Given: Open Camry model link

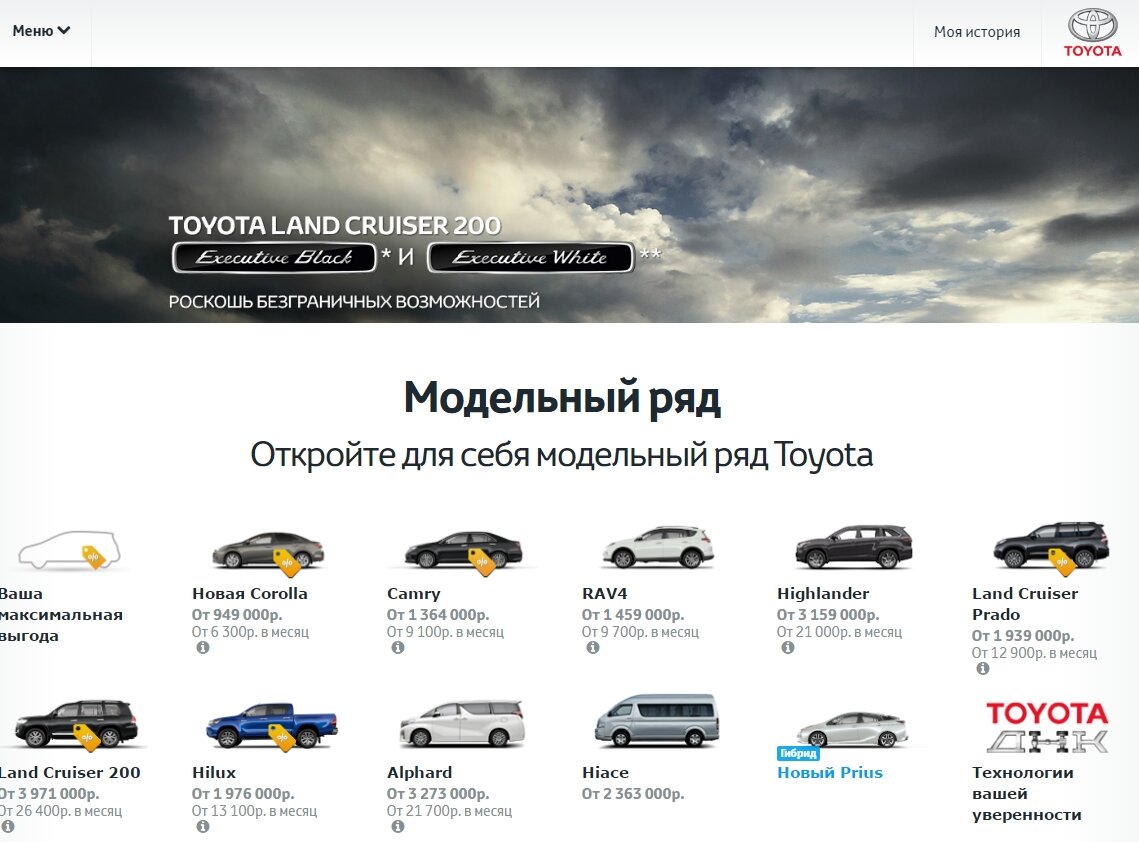Looking at the screenshot, I should [413, 594].
